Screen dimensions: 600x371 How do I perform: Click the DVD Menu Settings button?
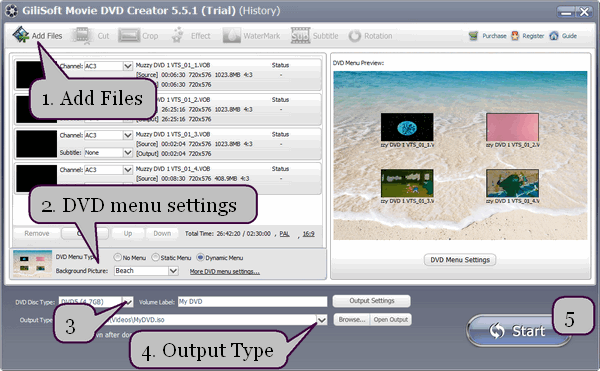coord(460,260)
